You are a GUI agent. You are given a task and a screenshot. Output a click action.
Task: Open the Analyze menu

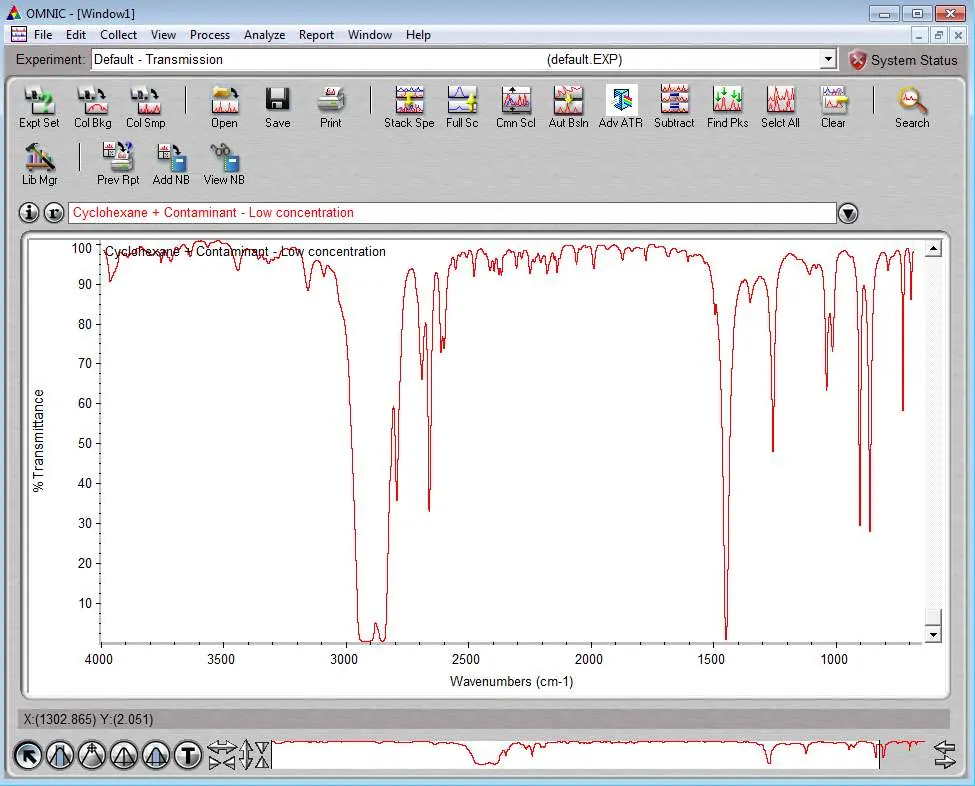(x=264, y=35)
